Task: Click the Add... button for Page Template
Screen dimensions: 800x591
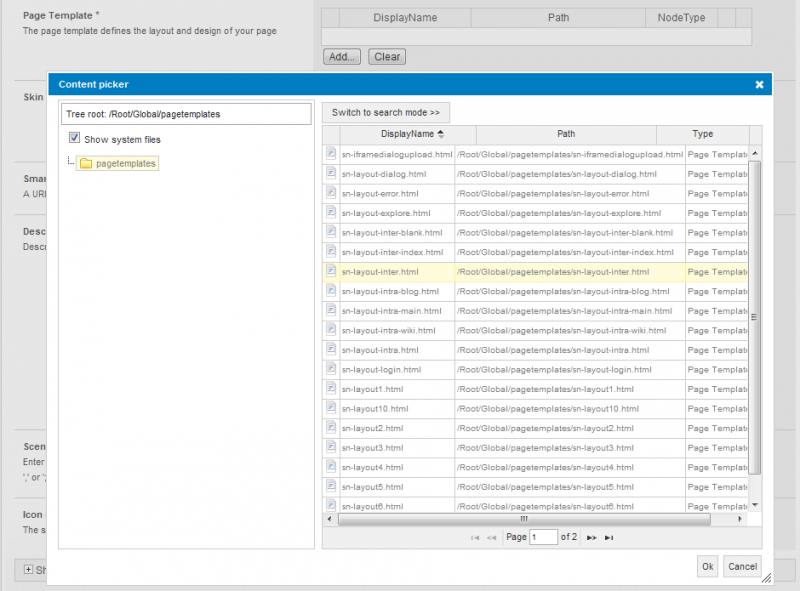Action: click(342, 57)
